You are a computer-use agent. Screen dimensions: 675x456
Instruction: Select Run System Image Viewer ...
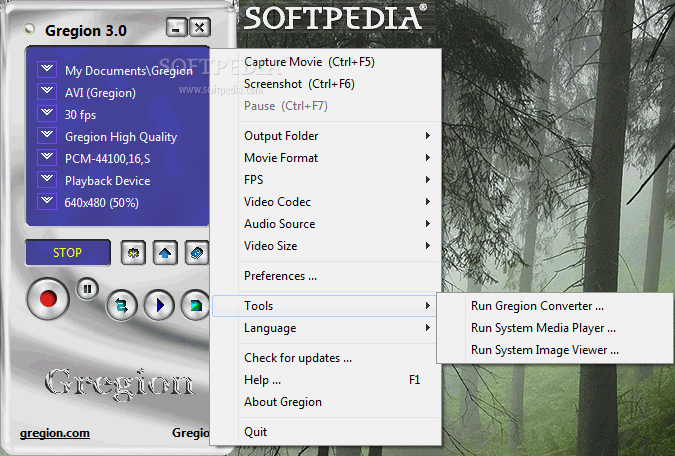554,350
